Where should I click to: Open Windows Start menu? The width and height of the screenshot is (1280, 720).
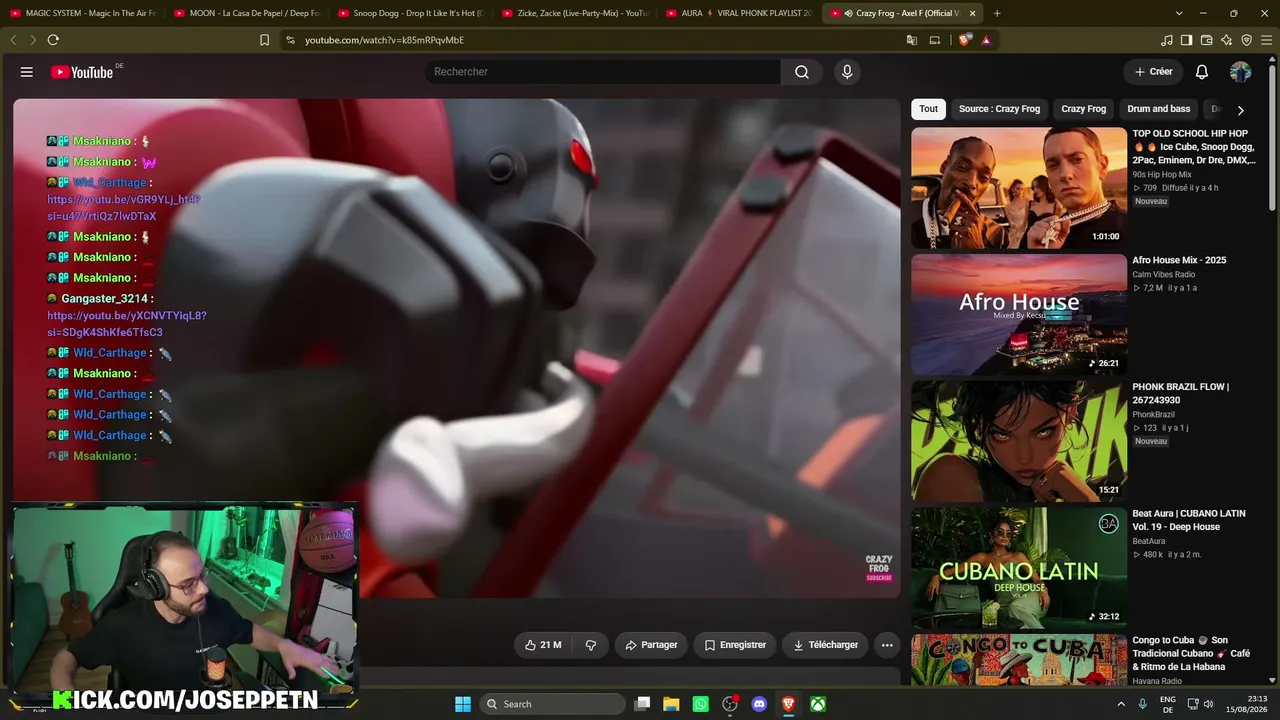click(463, 704)
